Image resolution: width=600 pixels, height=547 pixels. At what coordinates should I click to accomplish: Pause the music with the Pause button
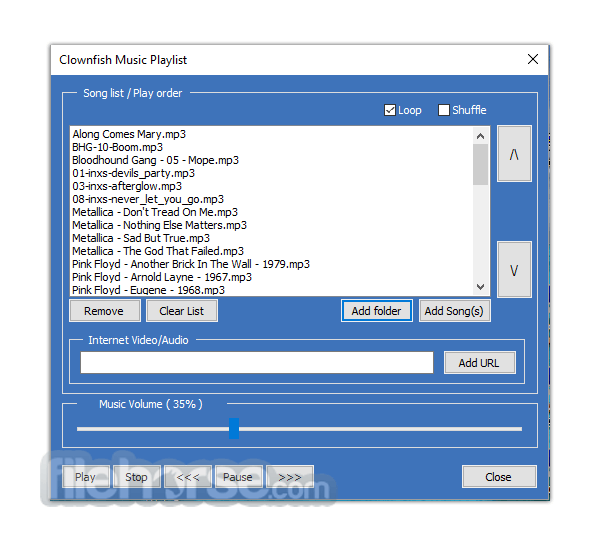(239, 477)
